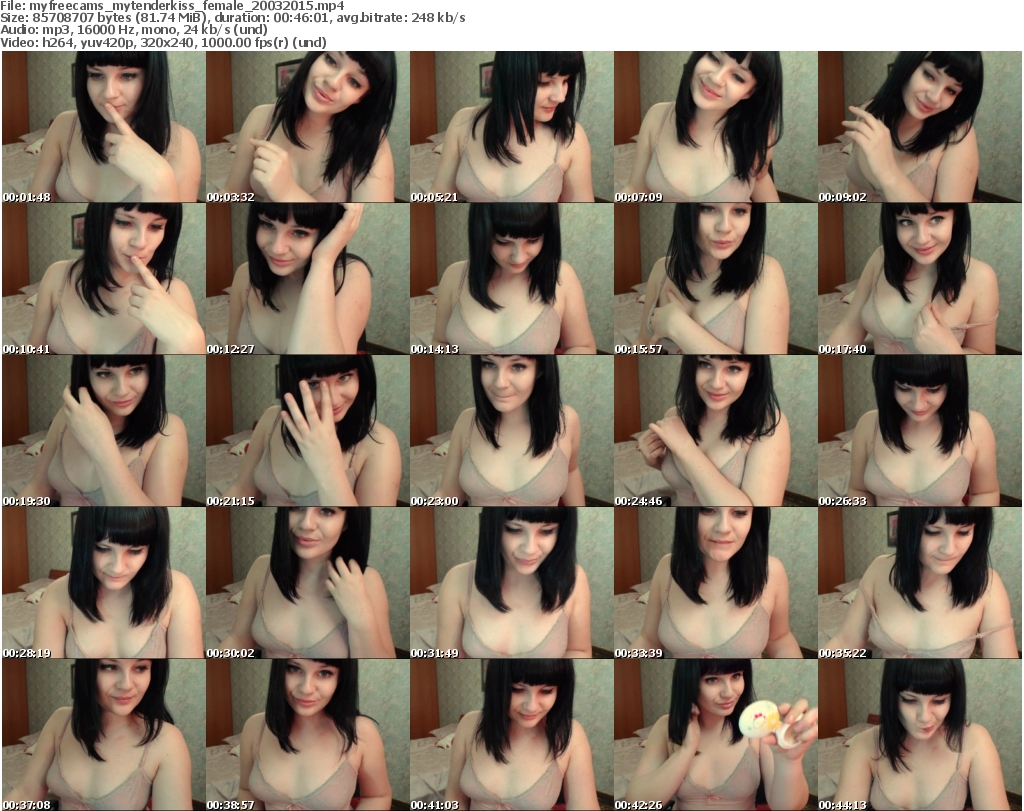Viewport: 1024px width, 811px height.
Task: Click the 00:14:13 thumbnail
Action: click(512, 279)
